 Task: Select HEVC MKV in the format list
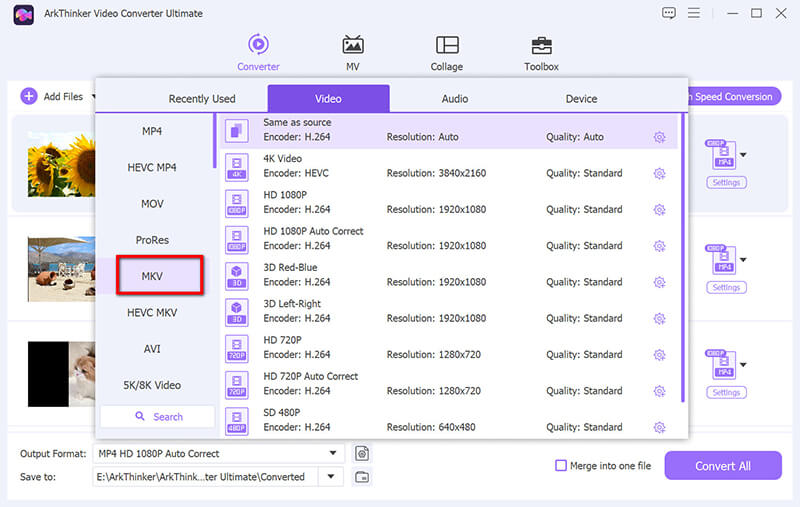click(x=152, y=313)
